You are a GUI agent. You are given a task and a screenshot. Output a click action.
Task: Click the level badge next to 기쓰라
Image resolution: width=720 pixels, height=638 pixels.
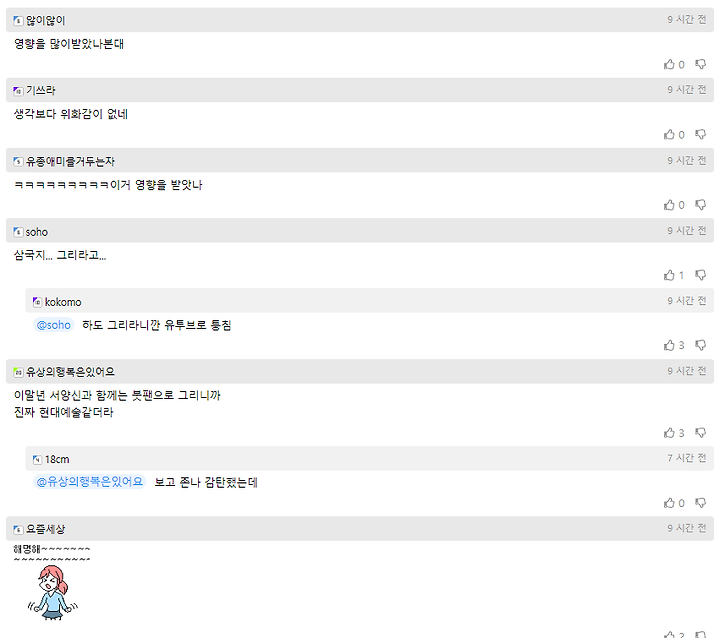(x=18, y=91)
